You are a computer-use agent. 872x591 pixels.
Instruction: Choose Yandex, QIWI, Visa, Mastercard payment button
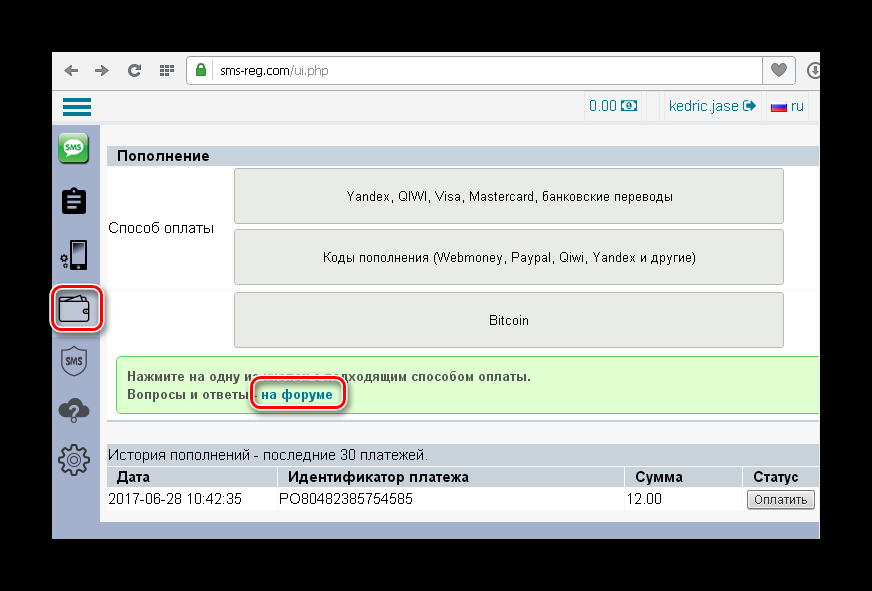(x=509, y=196)
